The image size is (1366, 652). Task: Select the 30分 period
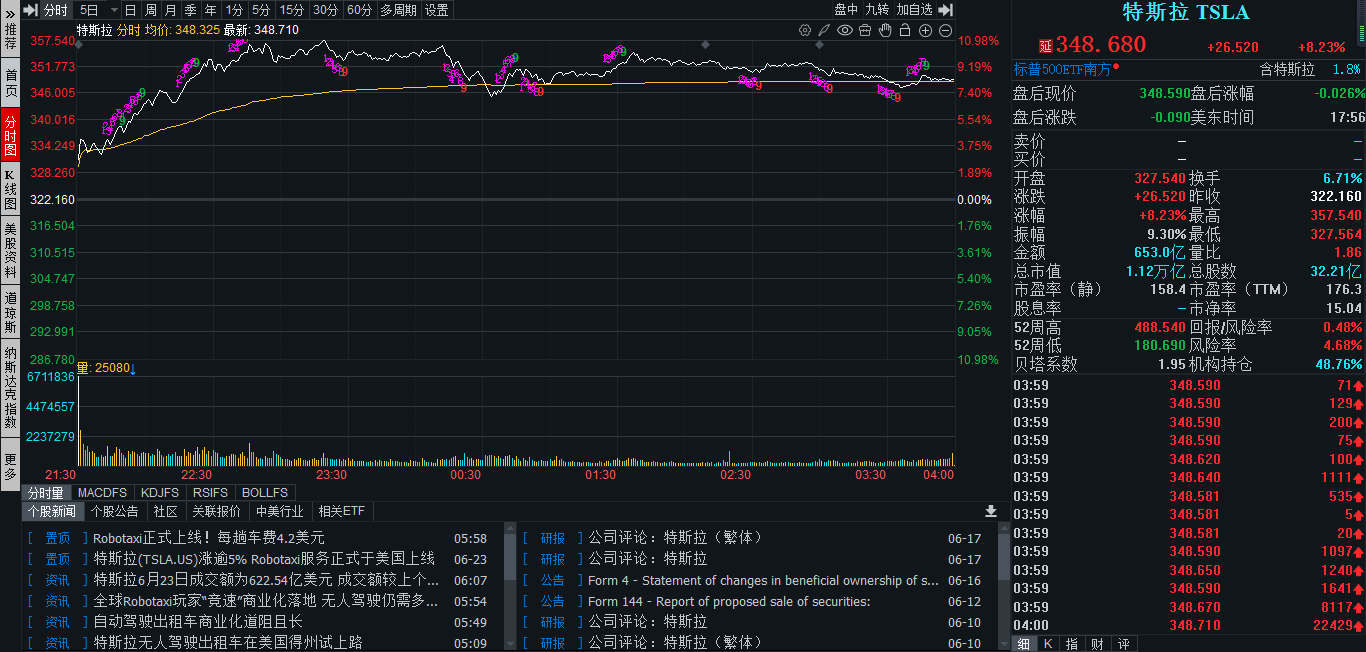click(326, 10)
